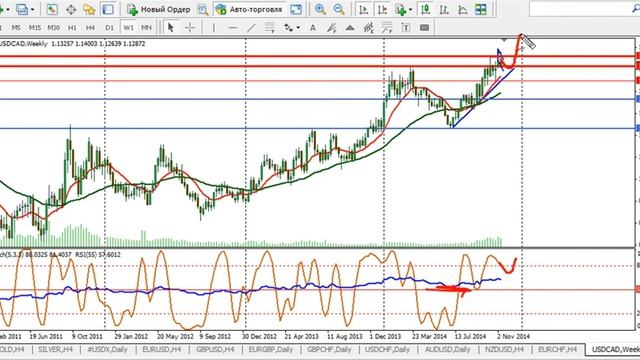
Task: Click the Новый Ордер button
Action: pos(158,9)
